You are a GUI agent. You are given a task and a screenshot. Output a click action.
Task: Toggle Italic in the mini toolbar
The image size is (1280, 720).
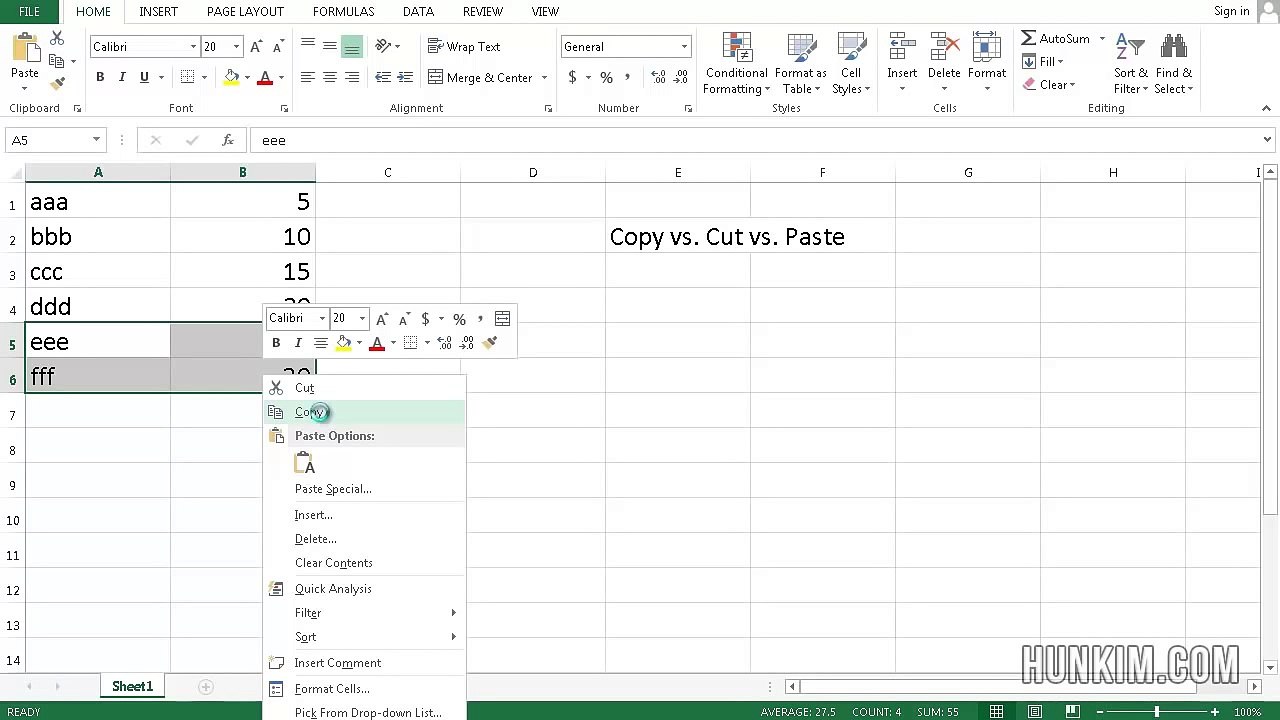point(298,343)
